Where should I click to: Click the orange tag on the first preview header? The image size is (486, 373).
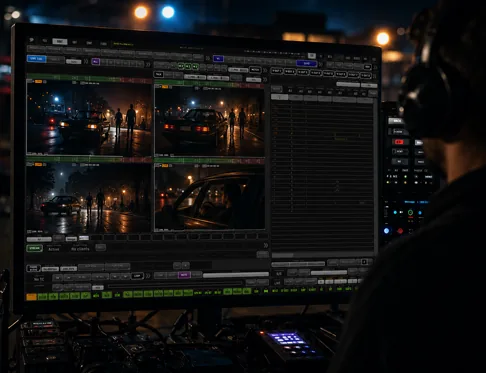pyautogui.click(x=38, y=81)
